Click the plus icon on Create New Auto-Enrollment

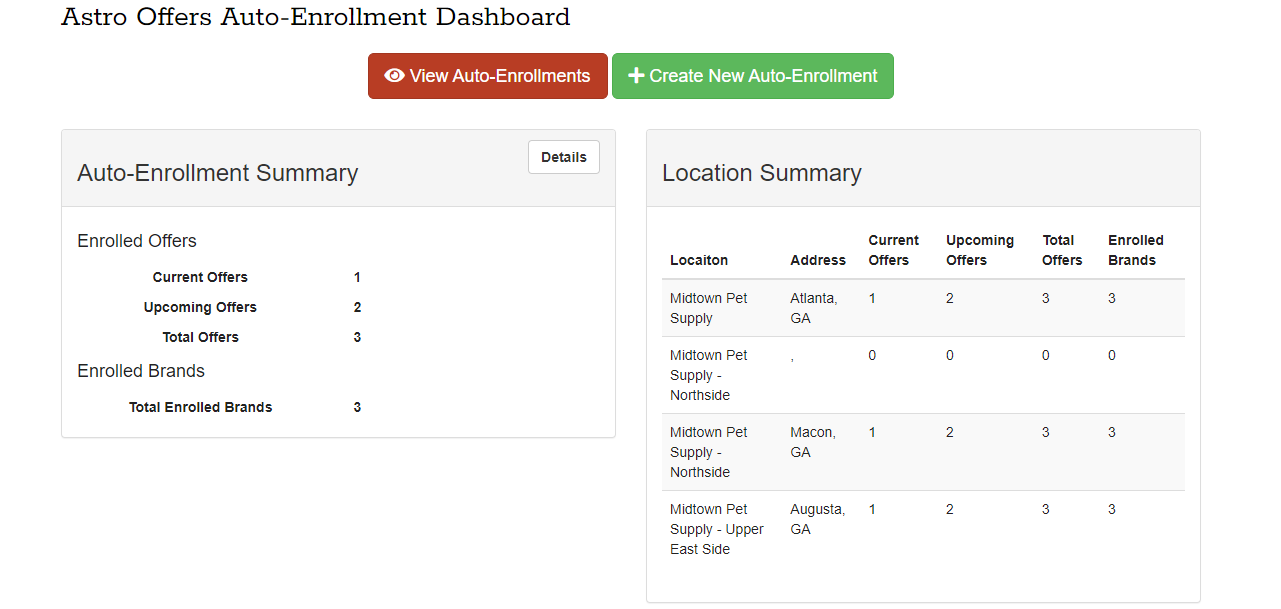636,76
